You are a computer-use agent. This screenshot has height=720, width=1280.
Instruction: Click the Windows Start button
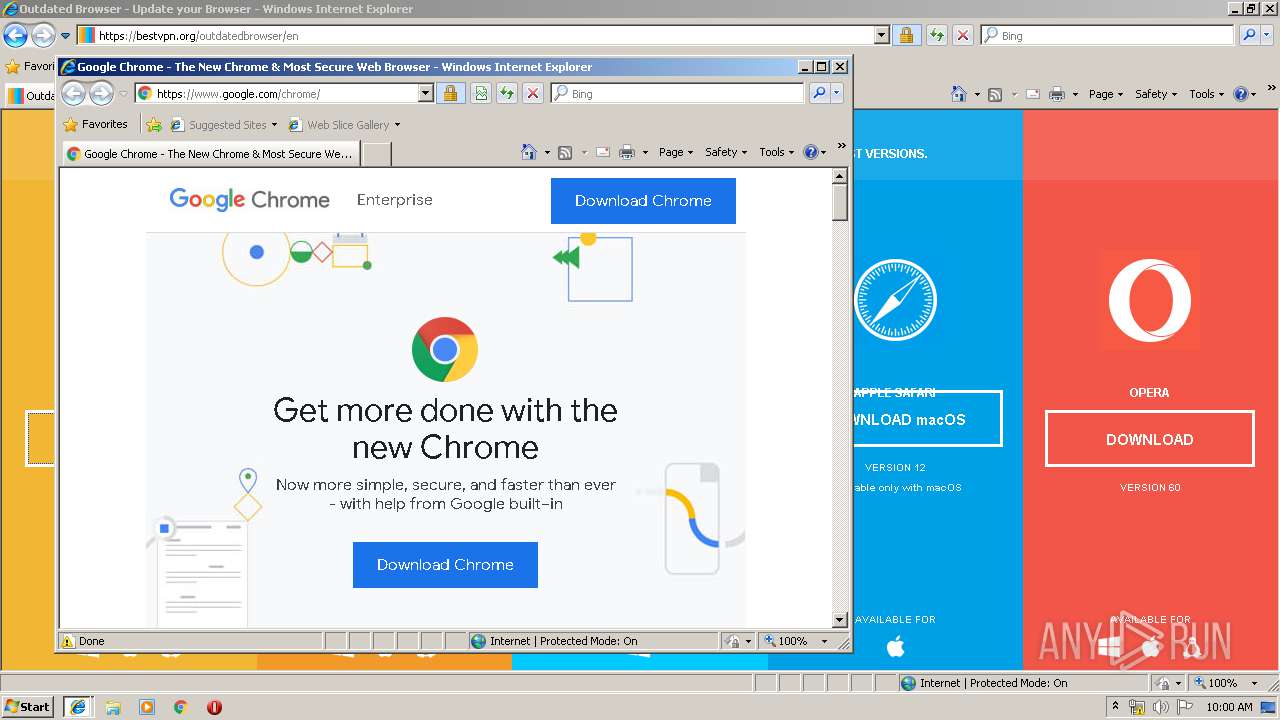tap(28, 707)
